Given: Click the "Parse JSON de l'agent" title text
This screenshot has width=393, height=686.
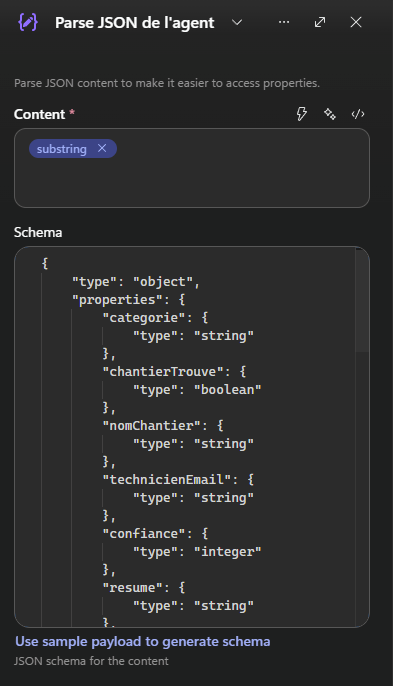Looking at the screenshot, I should pos(135,23).
